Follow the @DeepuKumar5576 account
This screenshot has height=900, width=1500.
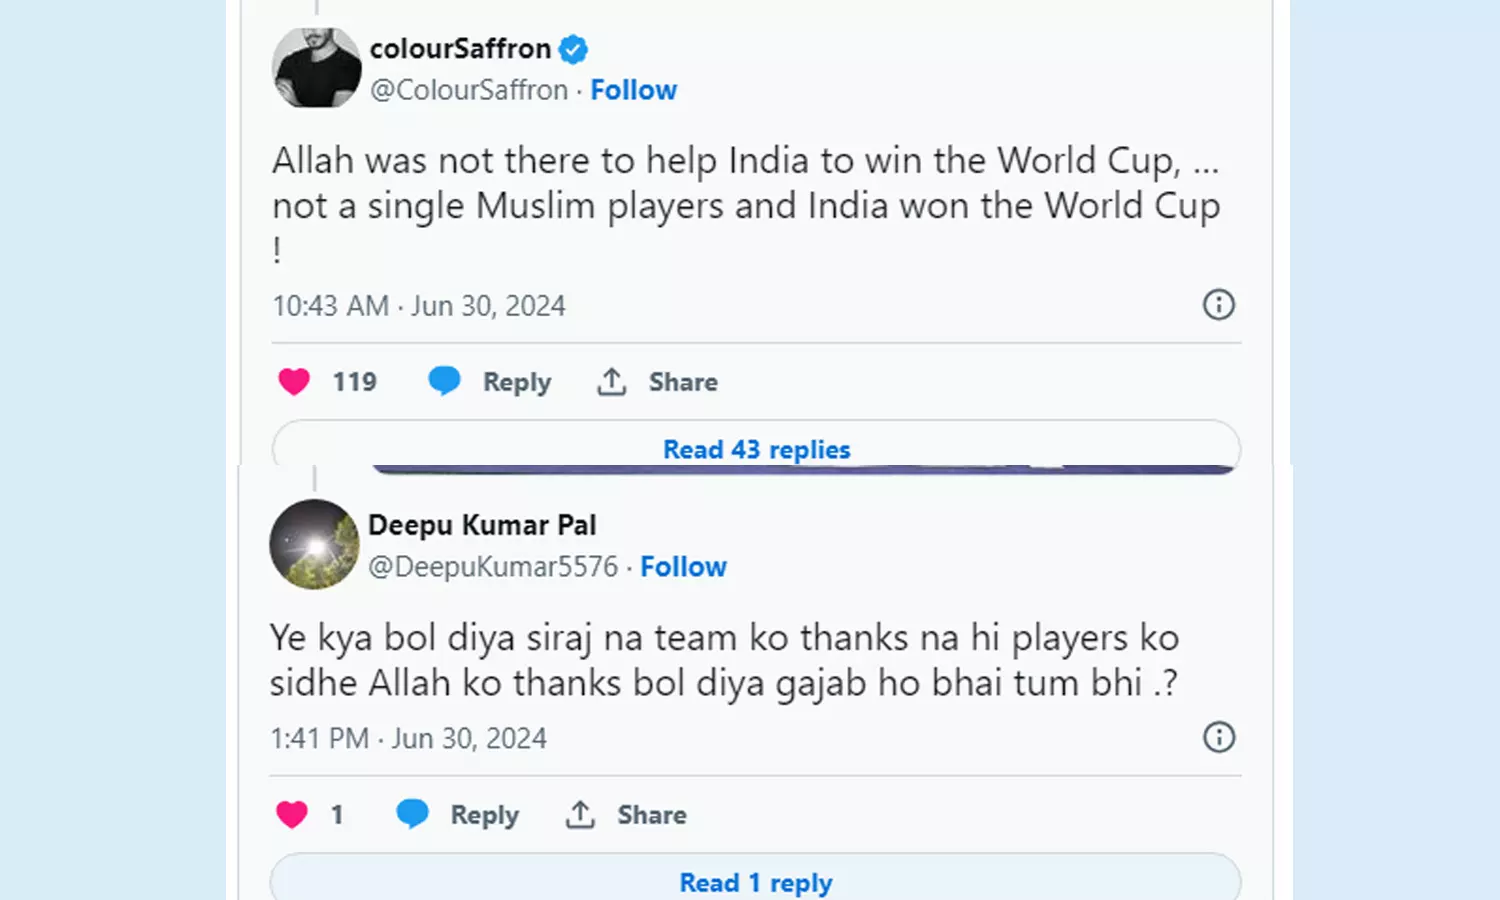[x=683, y=567]
